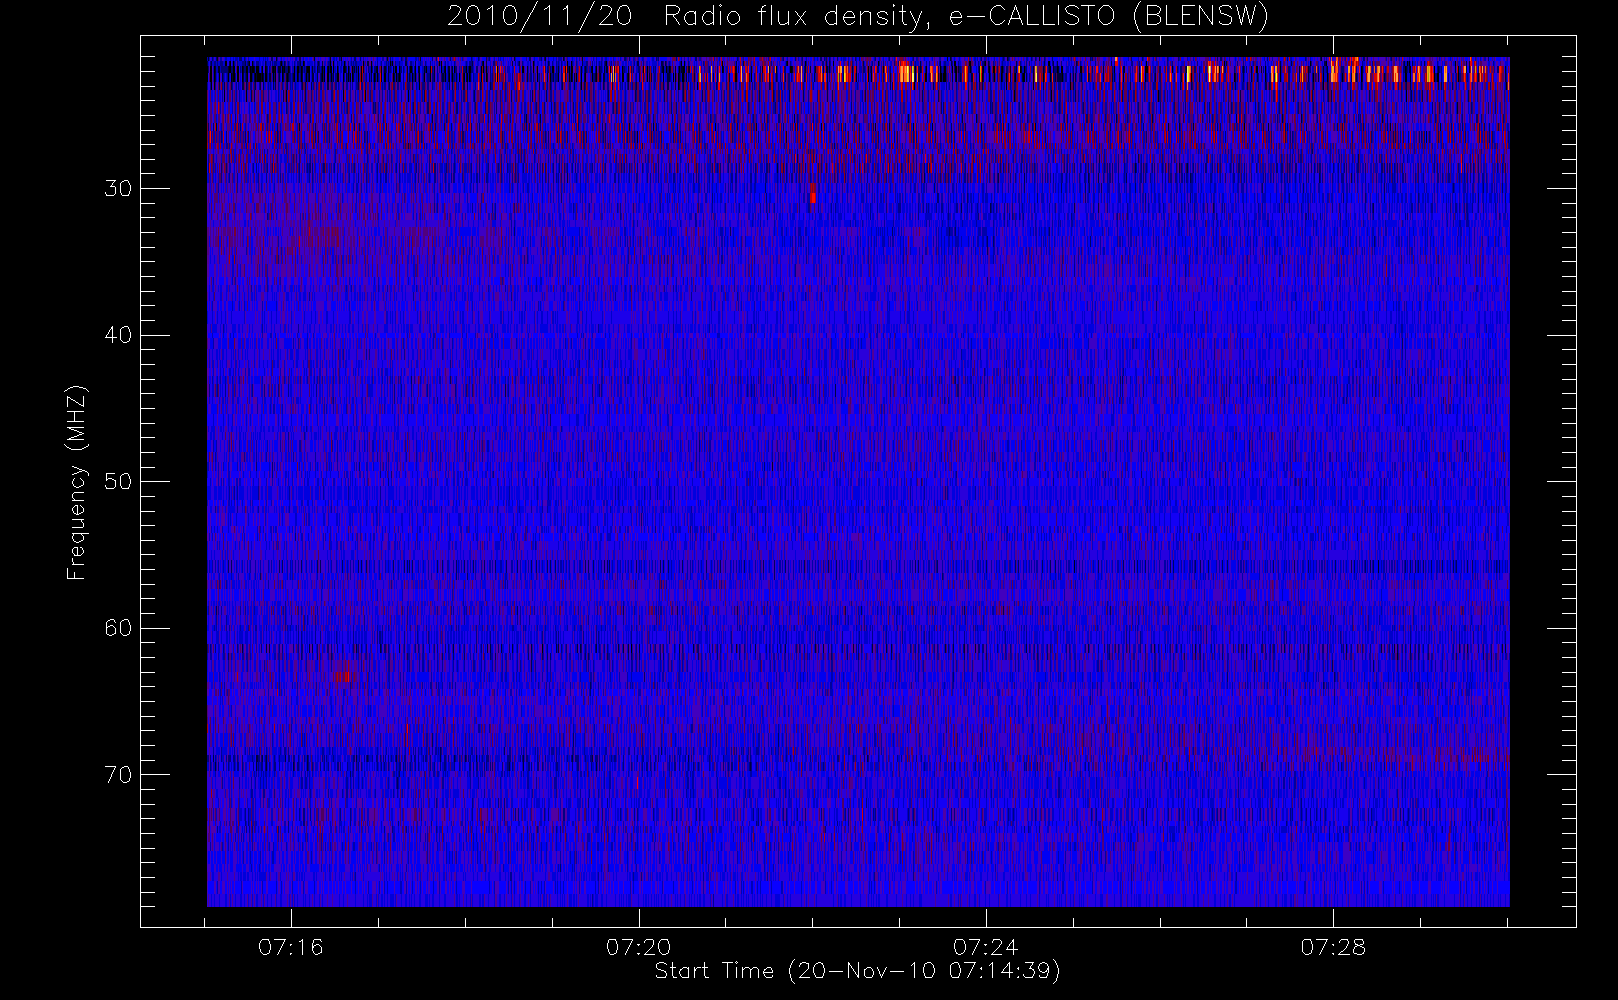The image size is (1618, 1000).
Task: Click the 70 frequency tick label
Action: pos(118,774)
